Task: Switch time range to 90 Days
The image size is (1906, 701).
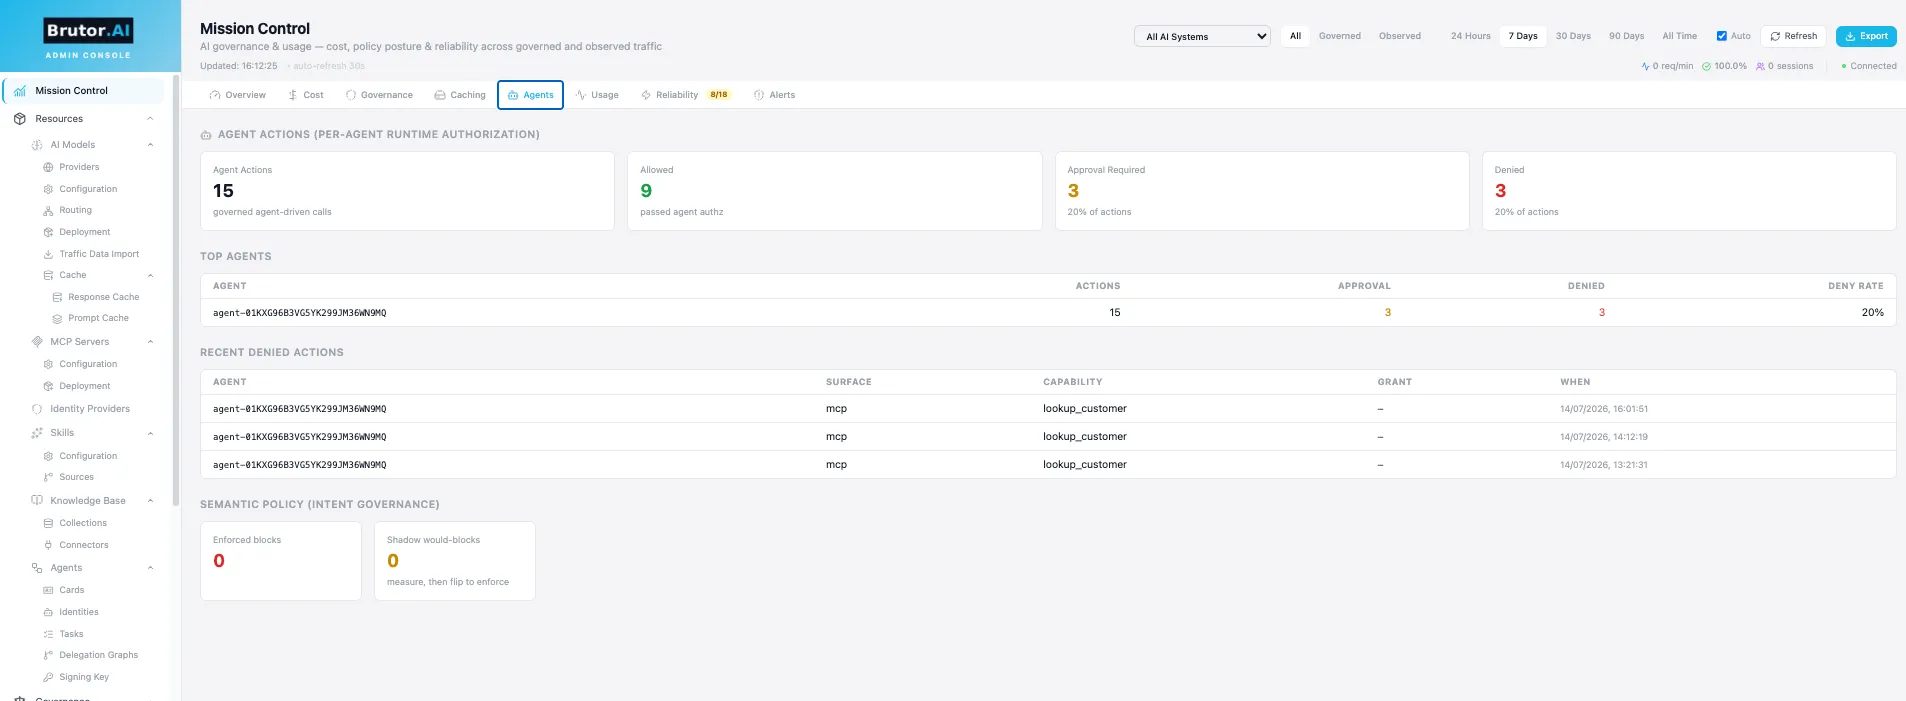Action: coord(1626,36)
